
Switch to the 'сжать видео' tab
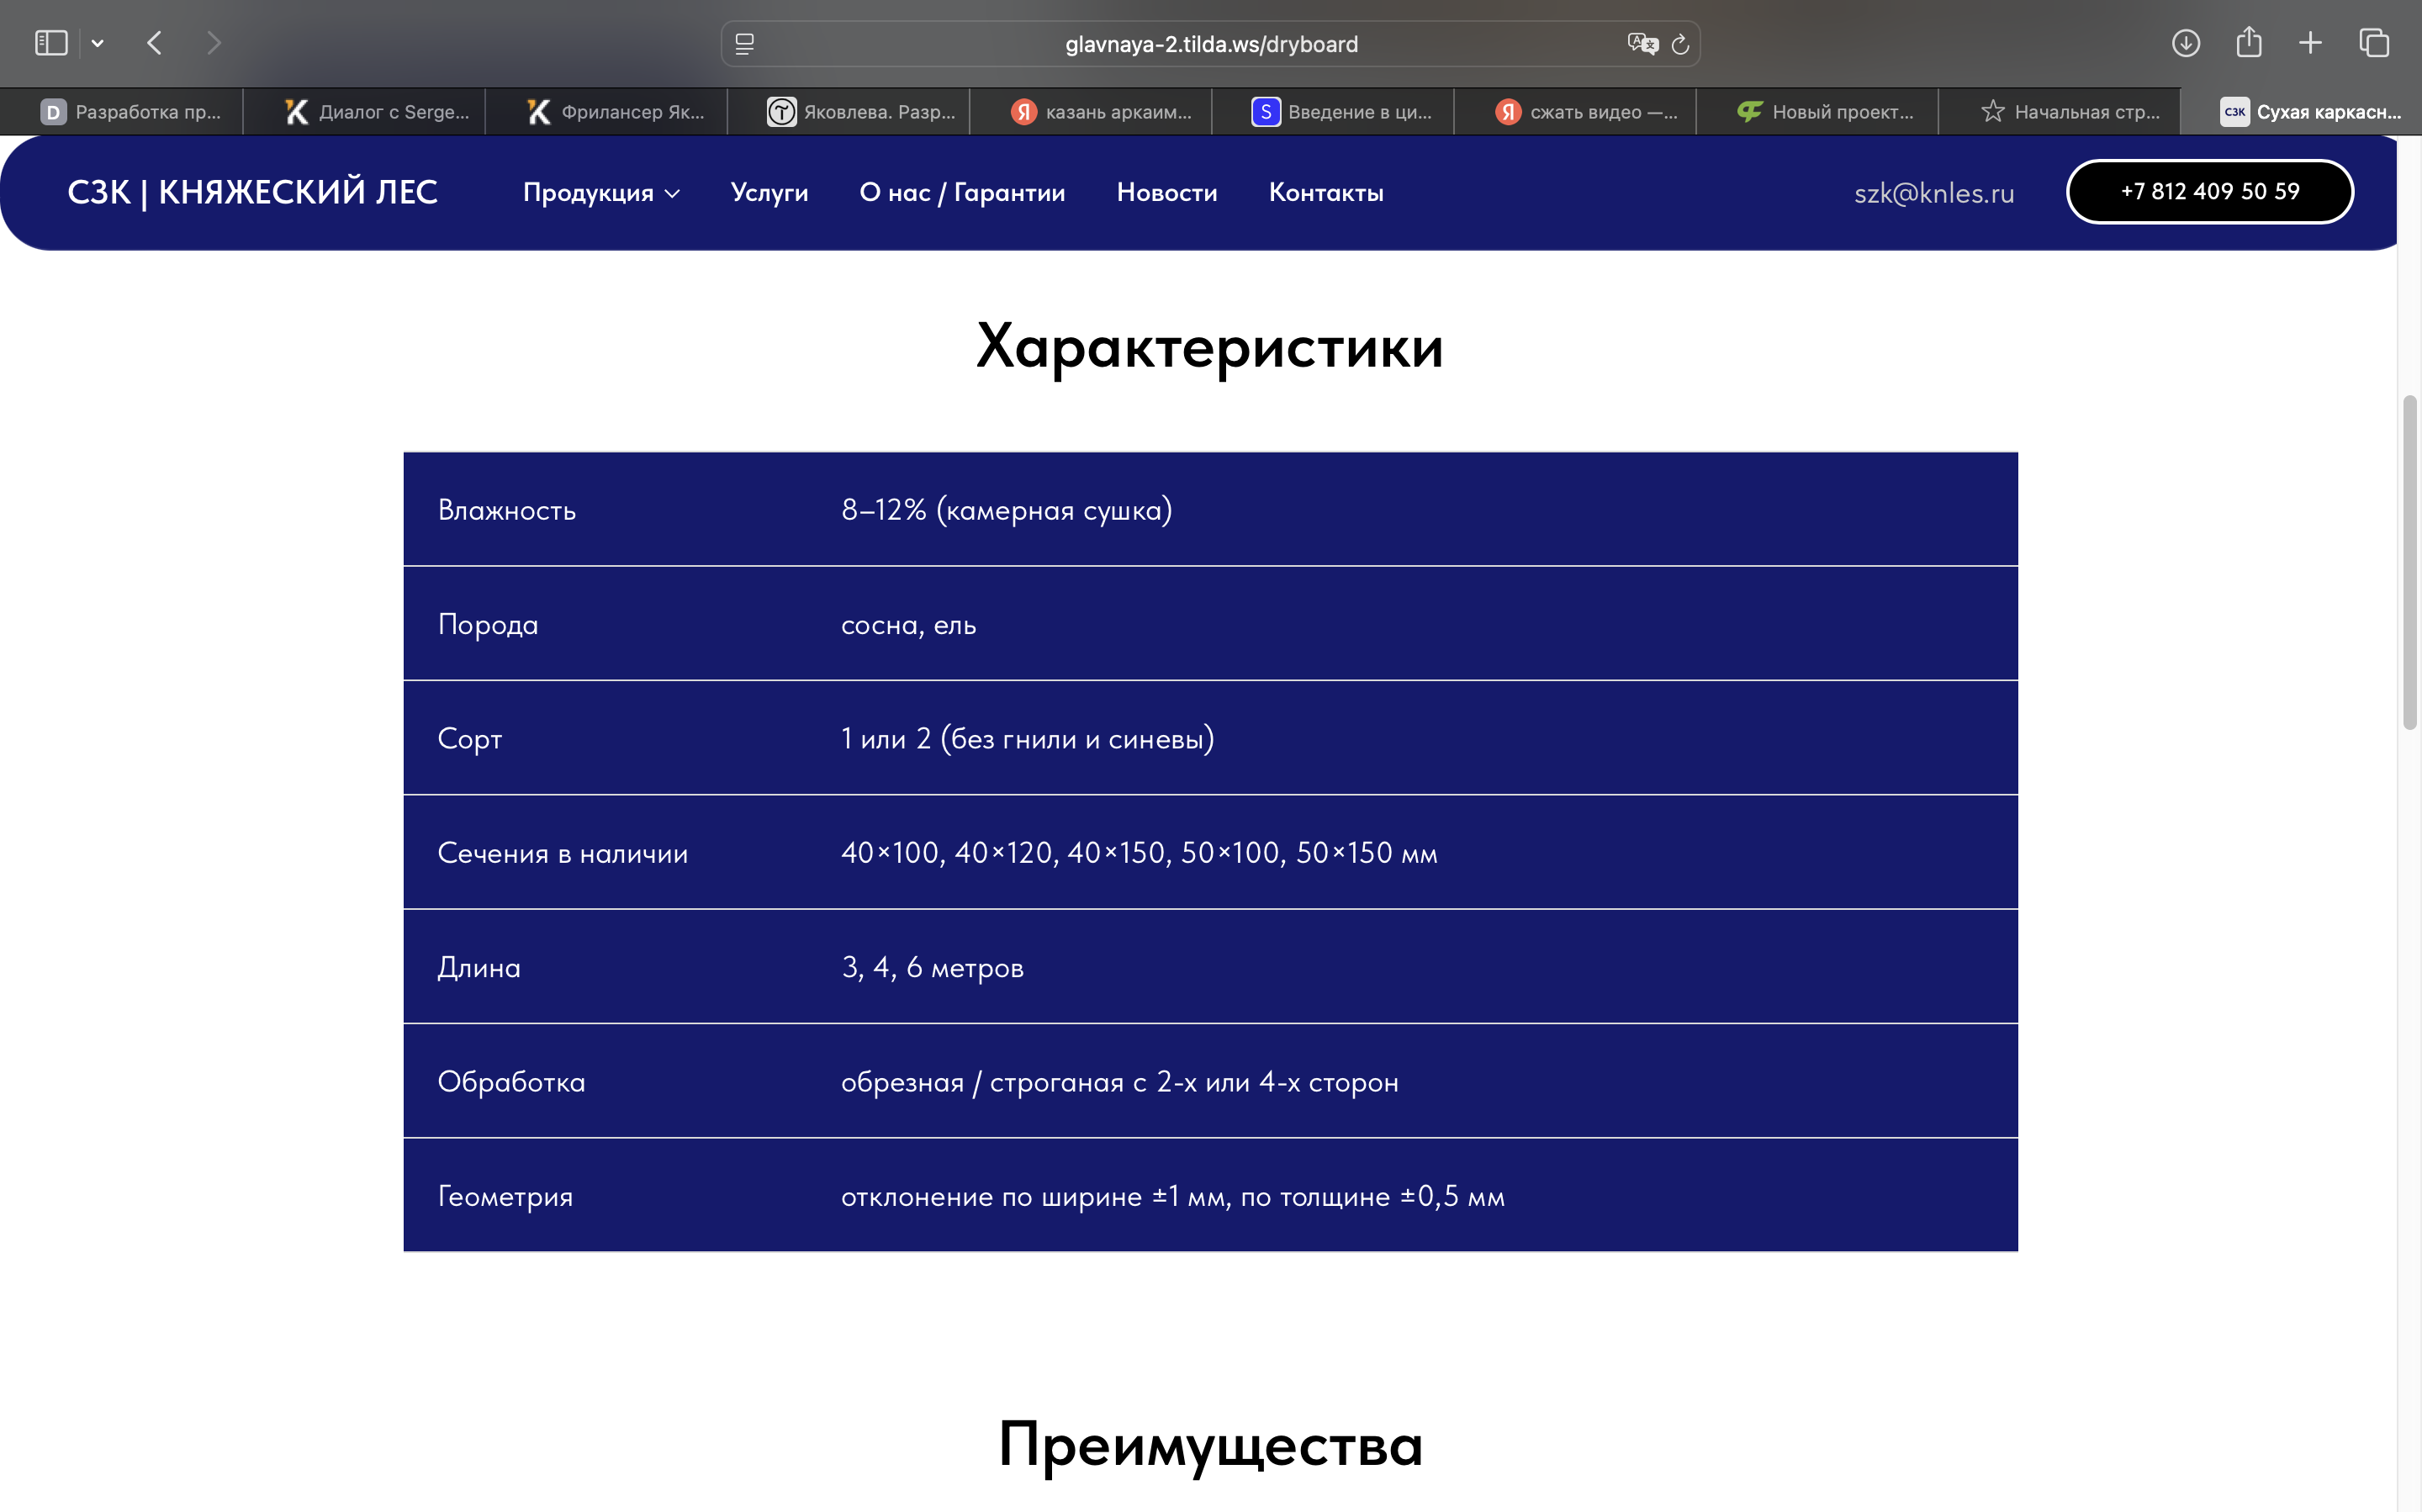1575,112
